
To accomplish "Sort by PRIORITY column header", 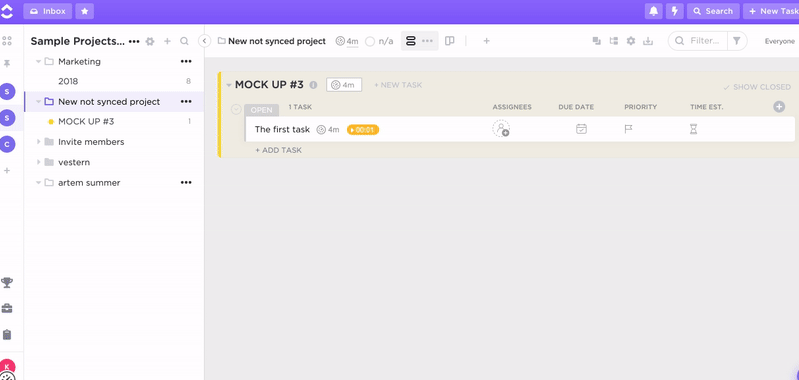I will point(641,107).
